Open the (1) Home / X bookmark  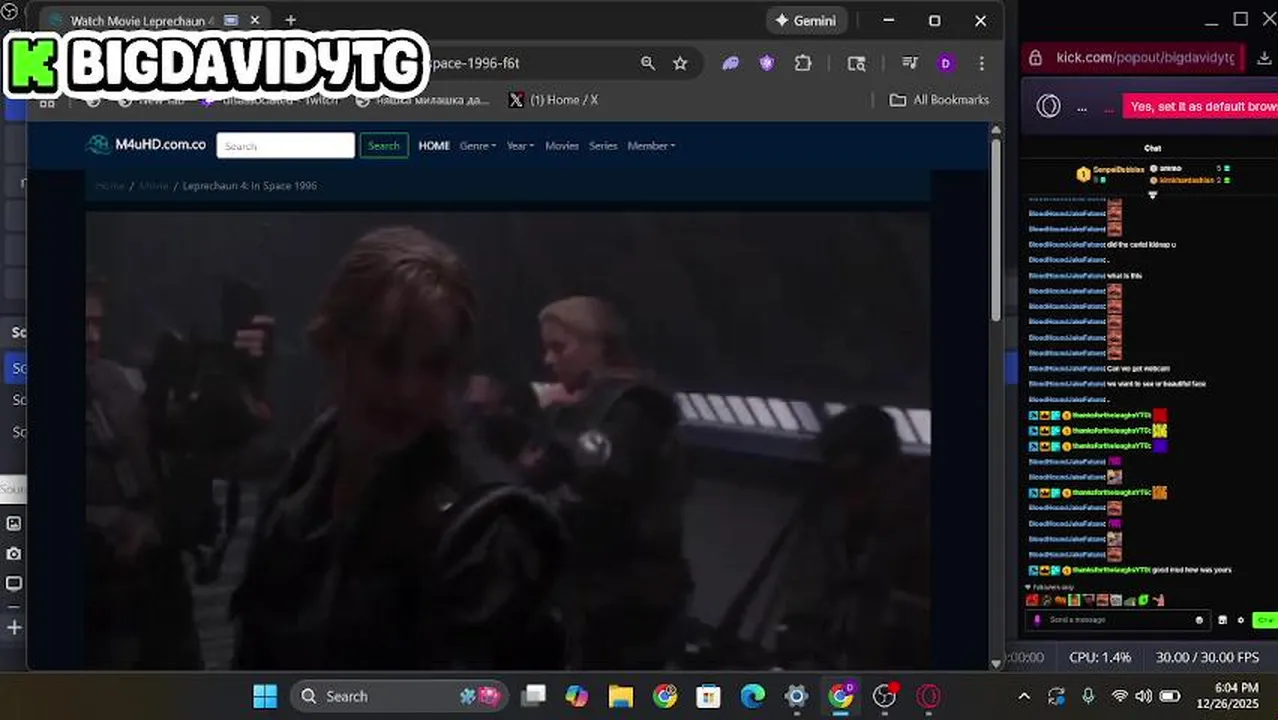(x=553, y=100)
